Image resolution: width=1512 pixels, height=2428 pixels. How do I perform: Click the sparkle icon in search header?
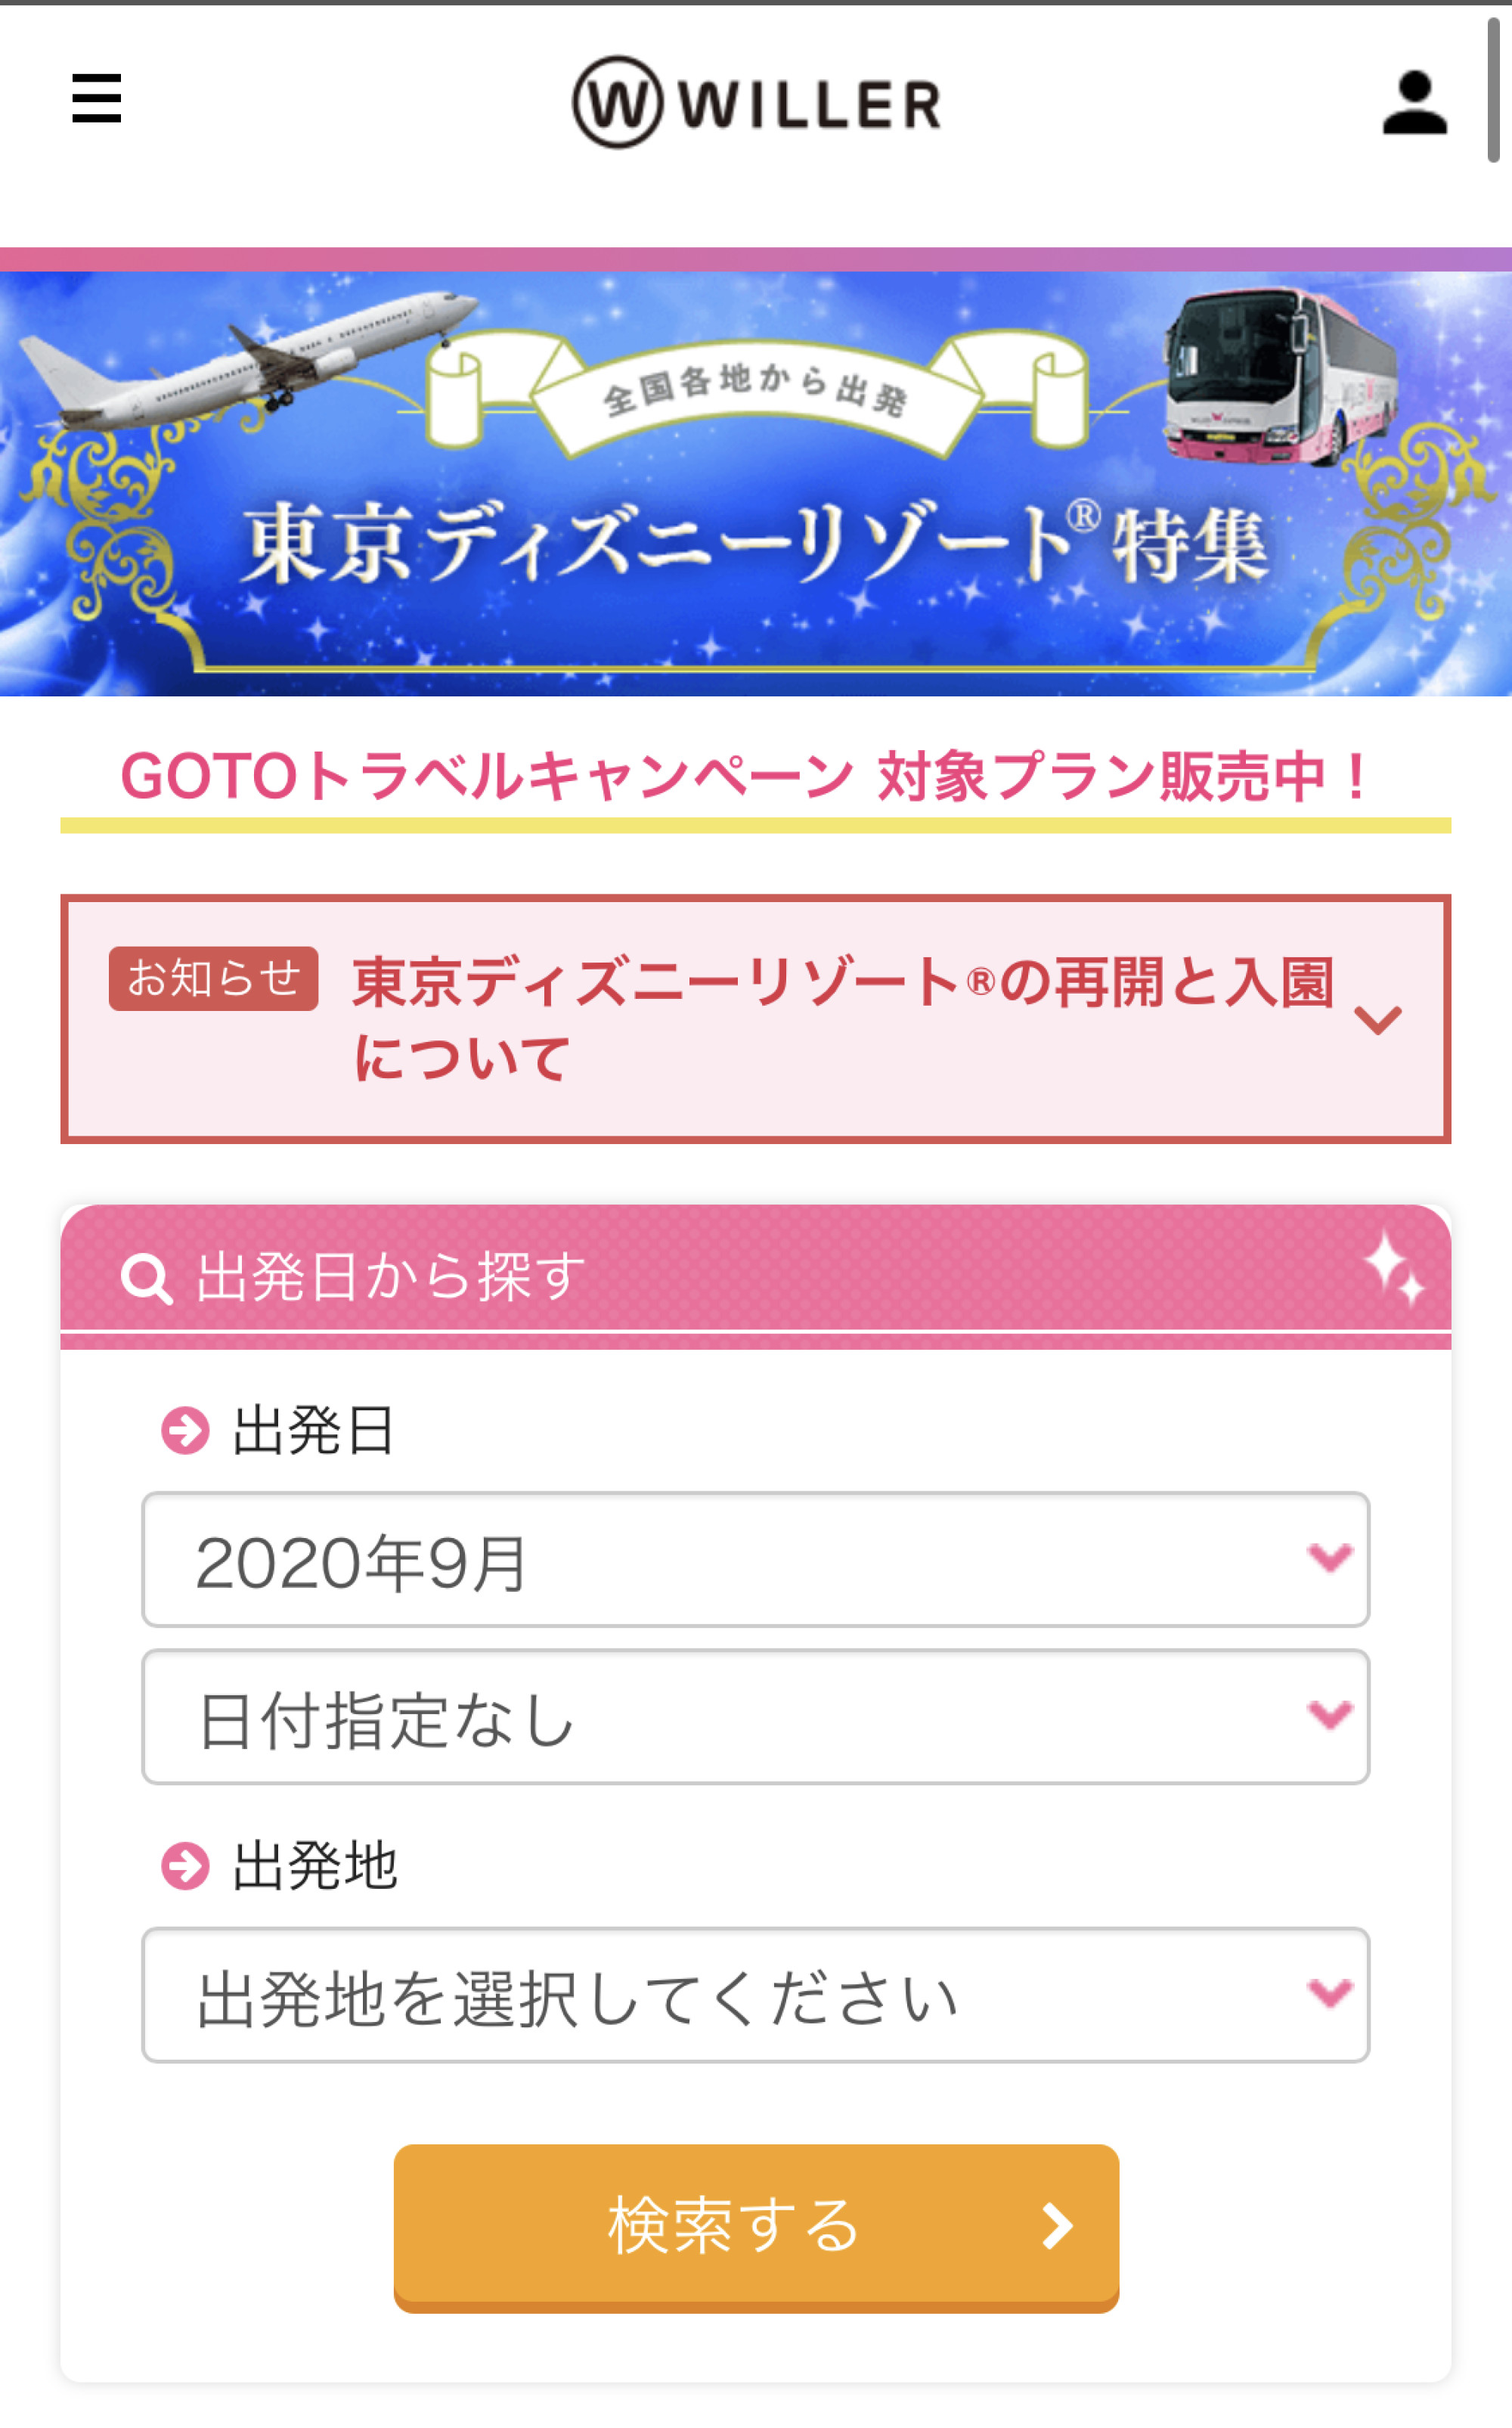[1394, 1268]
